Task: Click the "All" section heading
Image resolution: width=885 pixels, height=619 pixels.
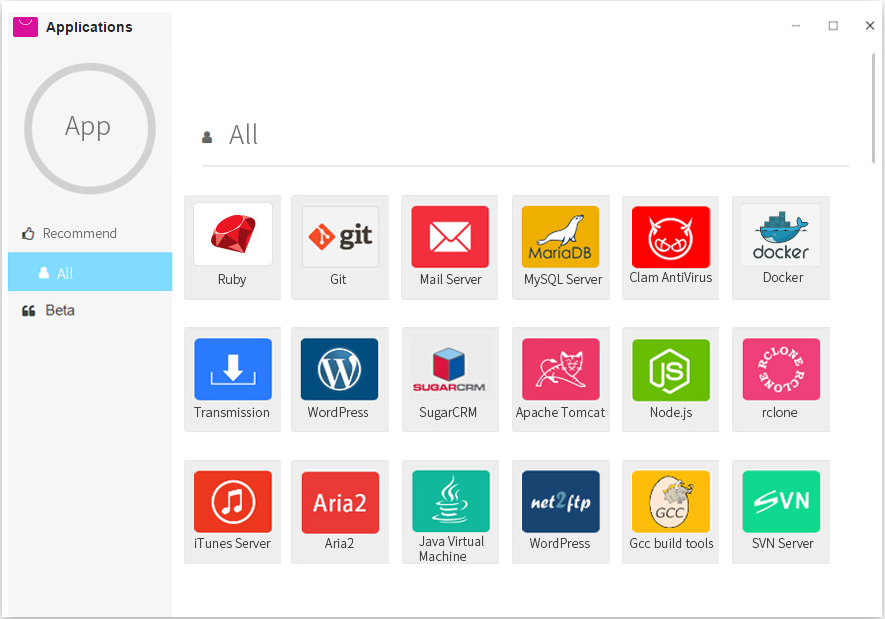Action: [243, 135]
